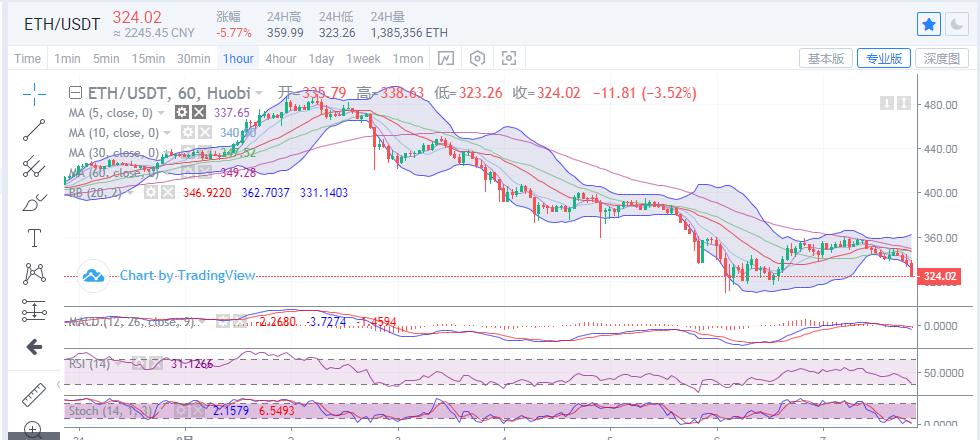Open settings gear for MA 30 indicator
Image resolution: width=980 pixels, height=440 pixels.
tap(187, 152)
